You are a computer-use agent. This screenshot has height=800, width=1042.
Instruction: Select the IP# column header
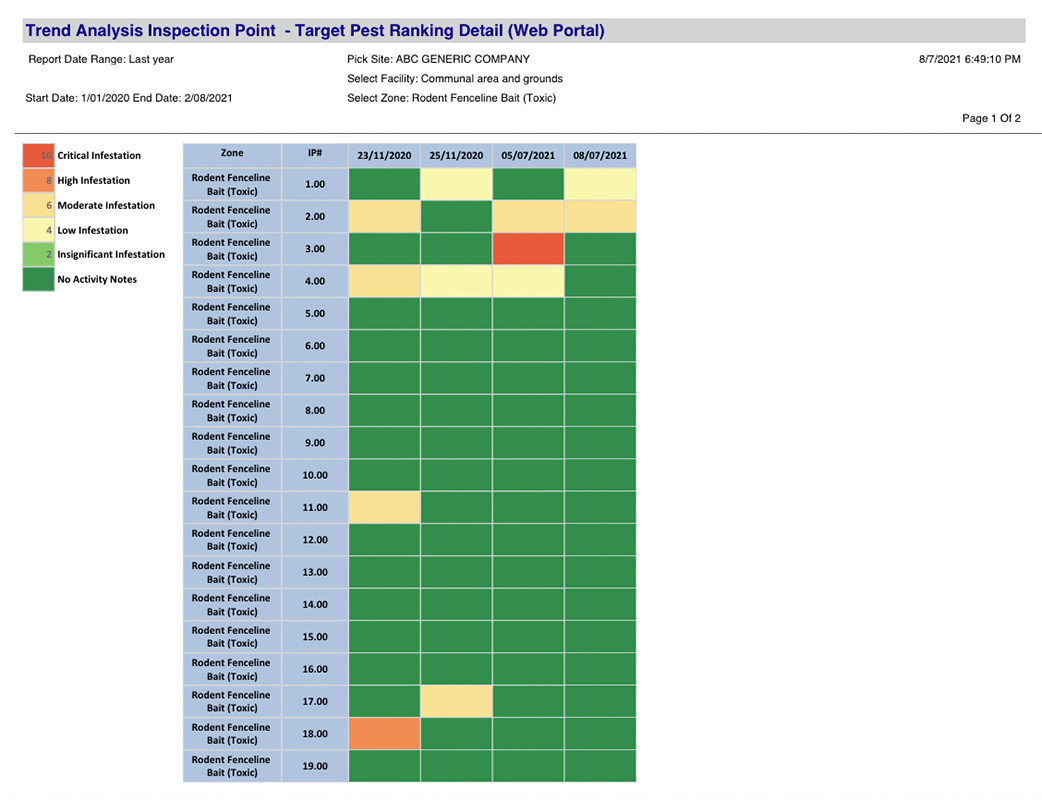click(315, 154)
